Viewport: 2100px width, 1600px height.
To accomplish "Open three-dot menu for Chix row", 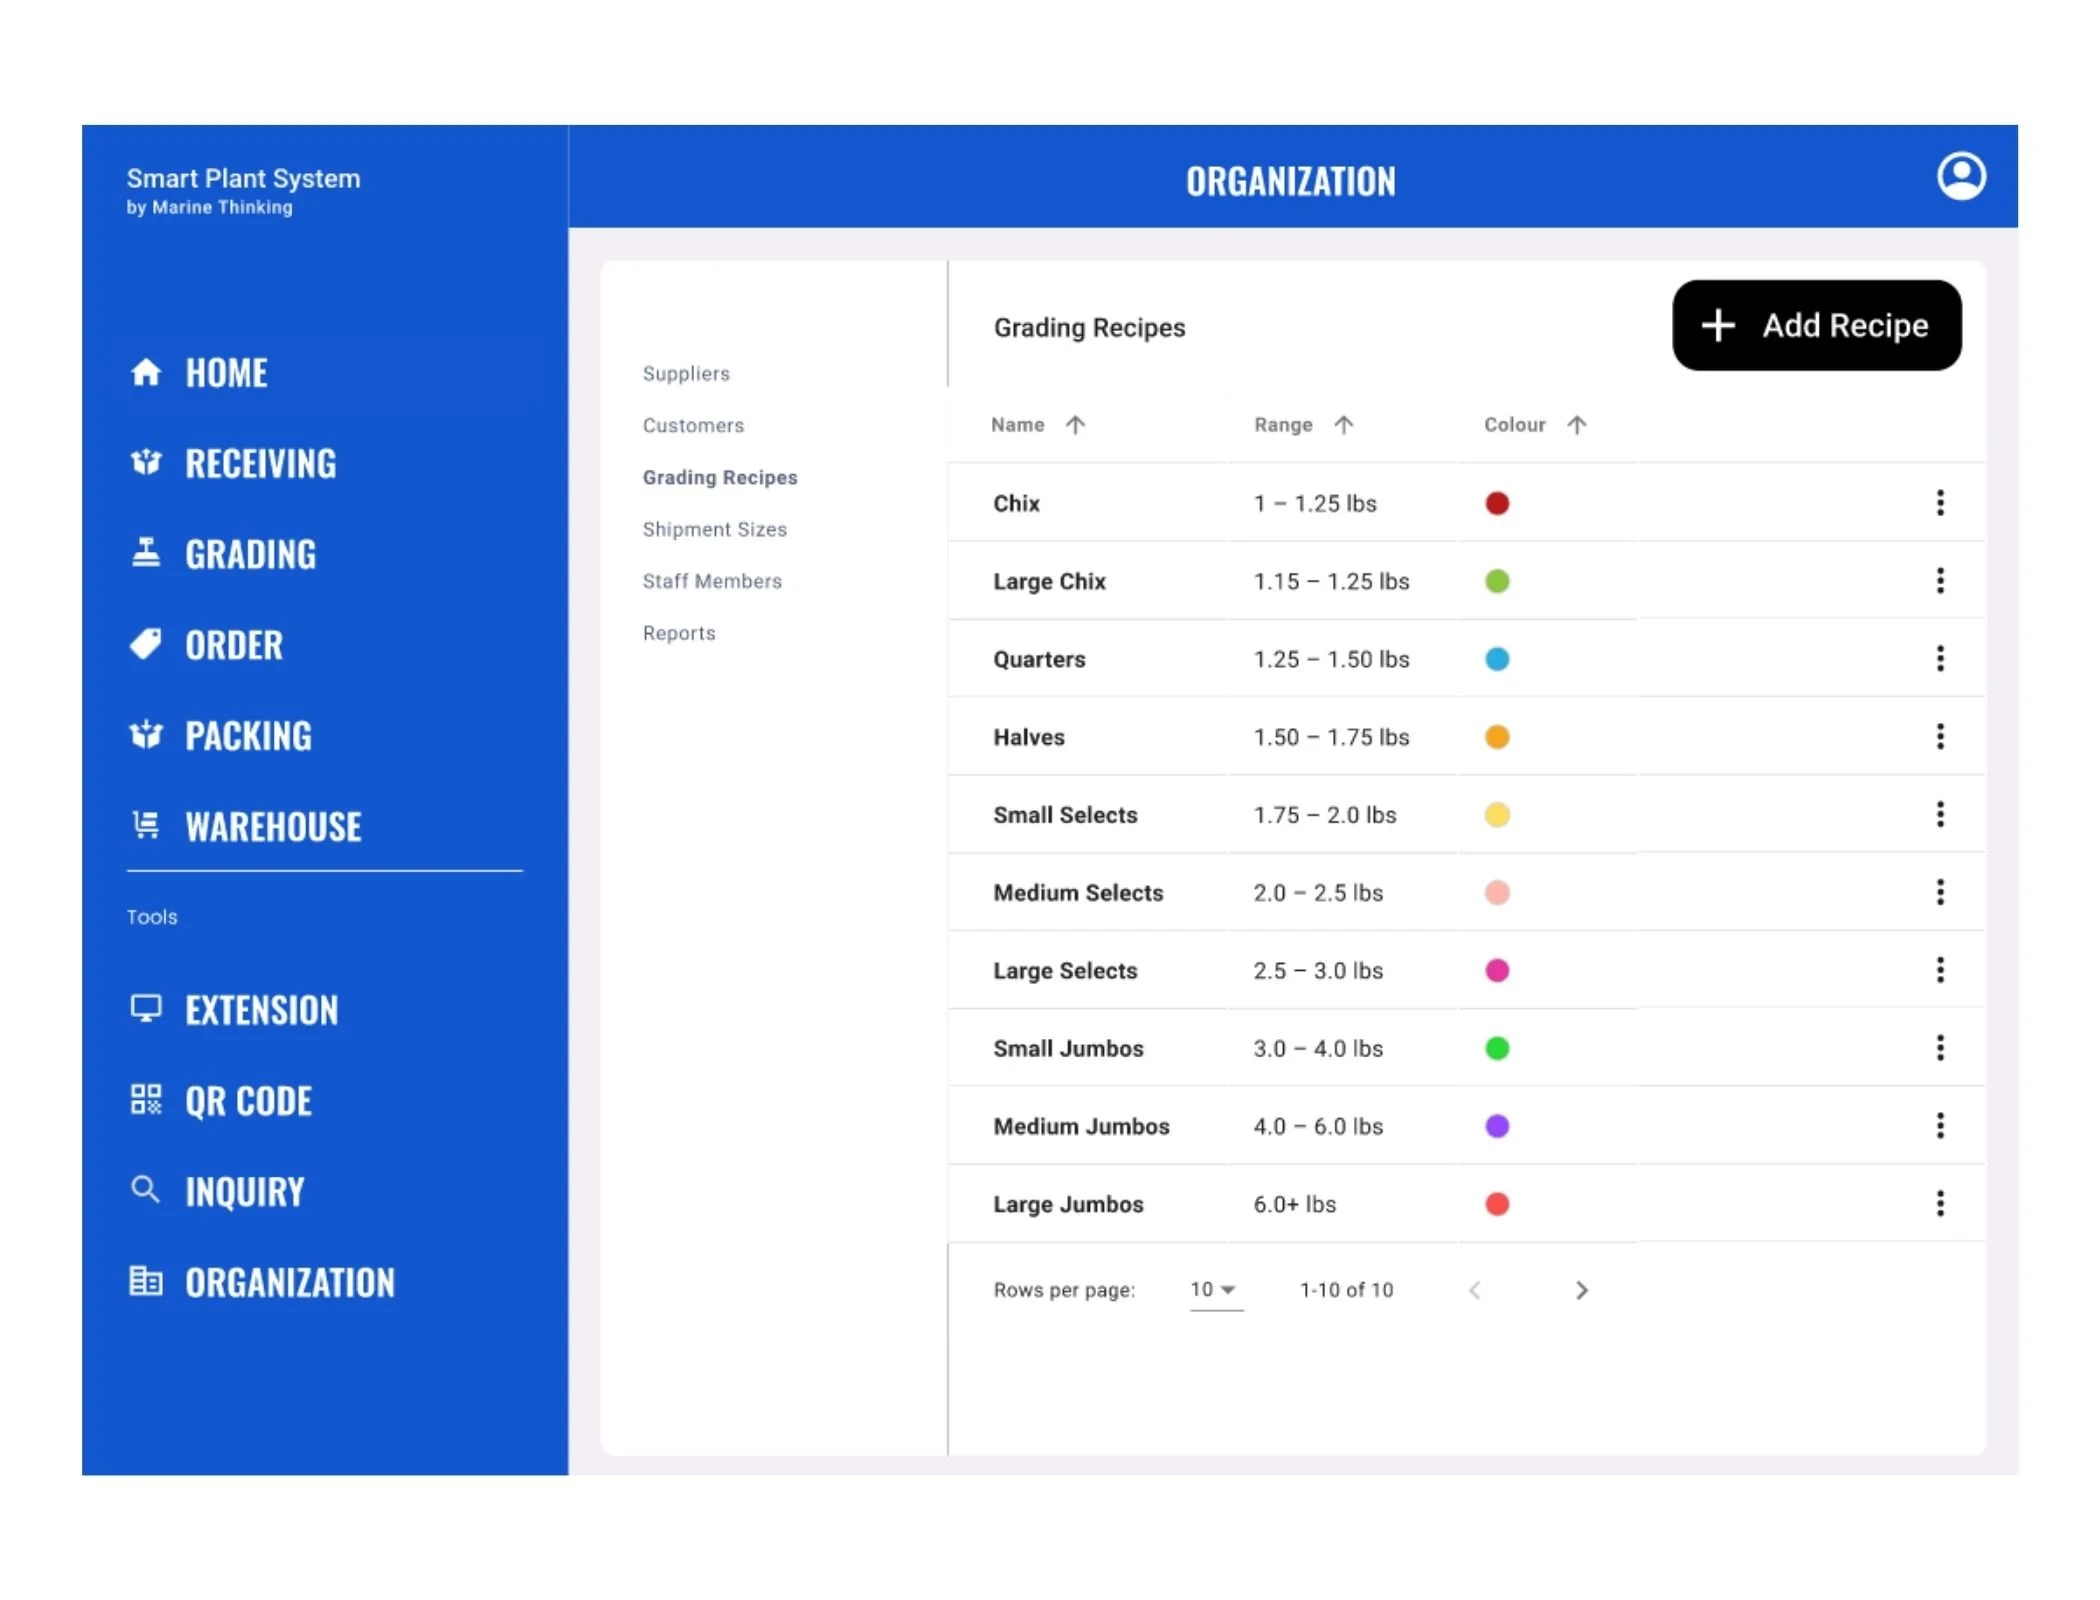I will 1939,503.
